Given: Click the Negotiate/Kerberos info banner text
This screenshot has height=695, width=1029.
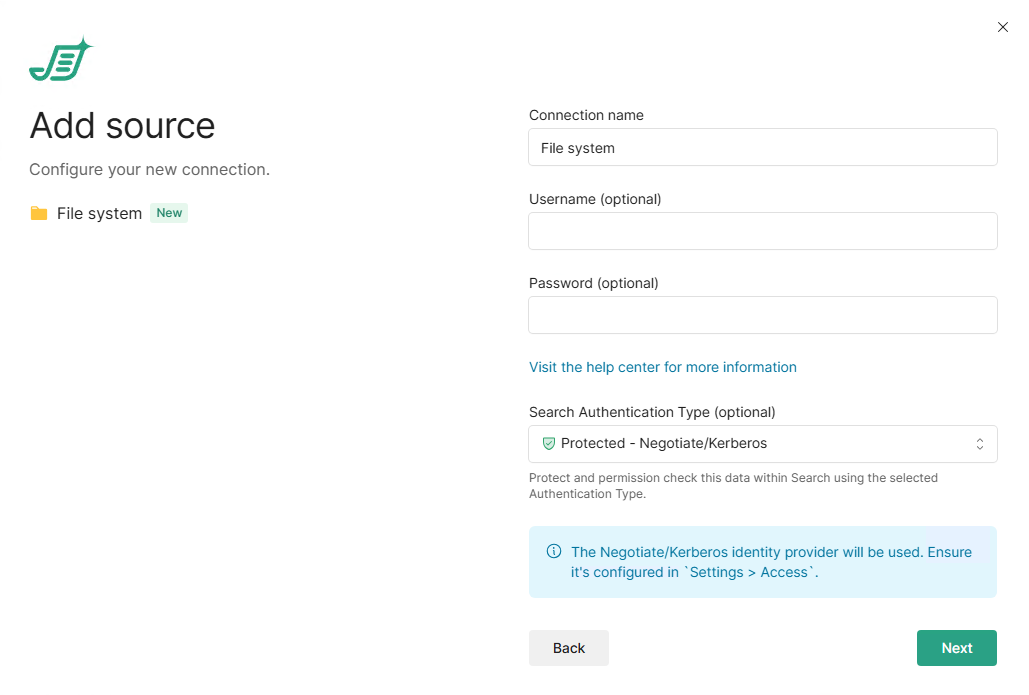Looking at the screenshot, I should pyautogui.click(x=770, y=562).
